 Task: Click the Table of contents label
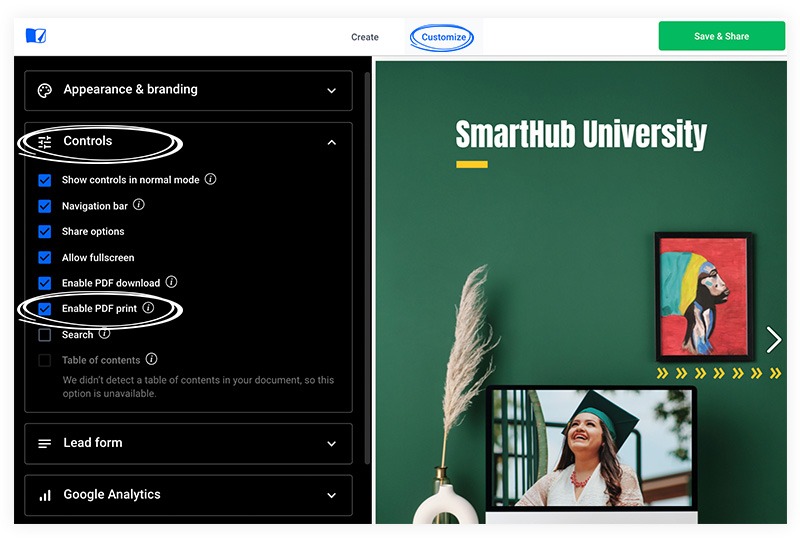click(101, 360)
